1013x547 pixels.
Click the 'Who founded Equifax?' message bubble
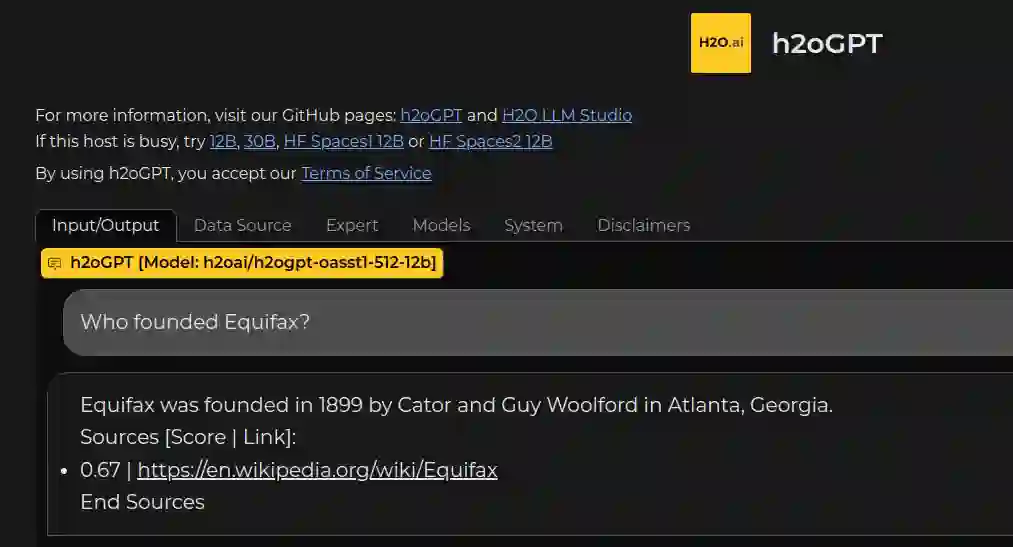[195, 322]
